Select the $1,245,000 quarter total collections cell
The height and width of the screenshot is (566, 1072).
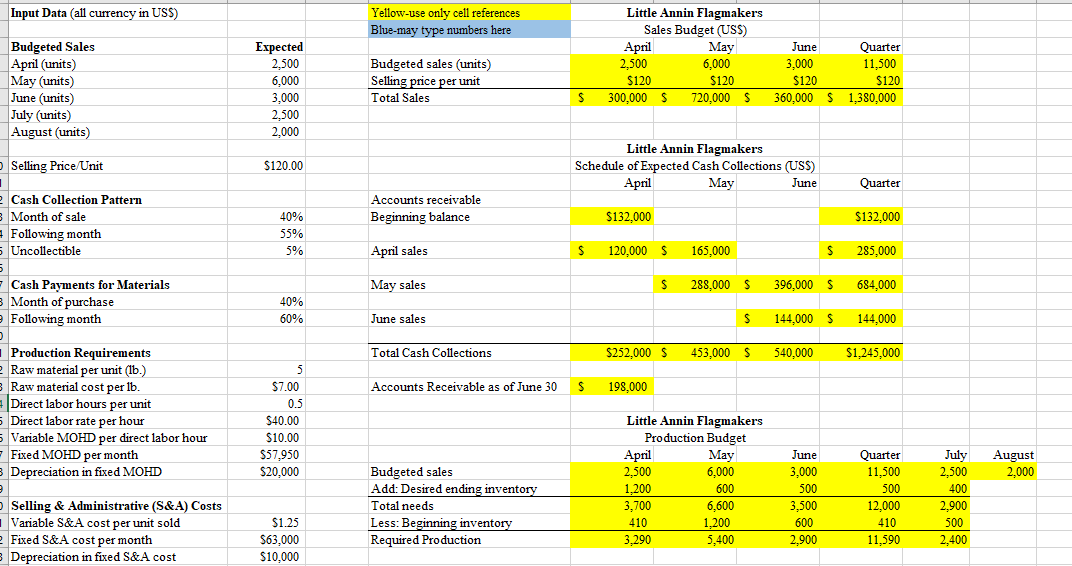[861, 353]
